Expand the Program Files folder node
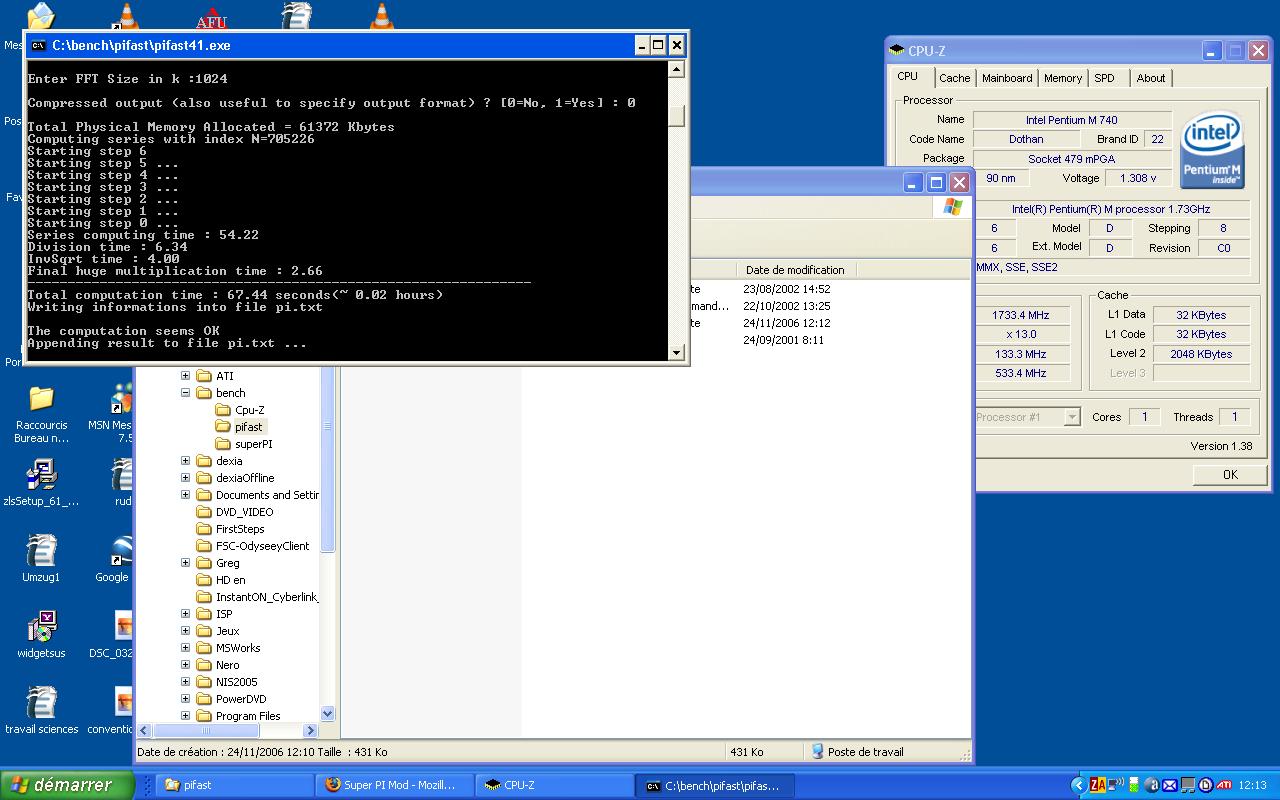 (185, 716)
